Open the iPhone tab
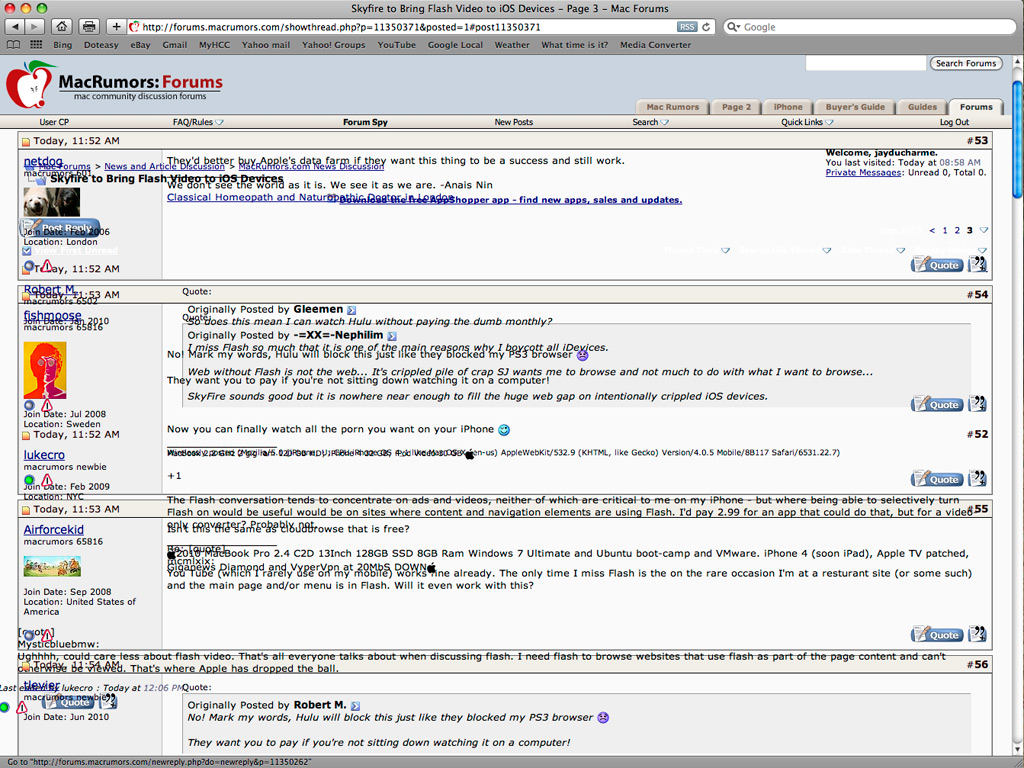The width and height of the screenshot is (1024, 768). click(788, 107)
